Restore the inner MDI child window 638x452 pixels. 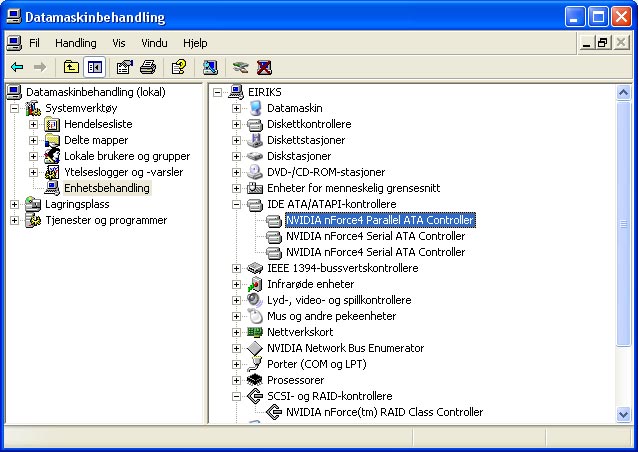click(603, 43)
